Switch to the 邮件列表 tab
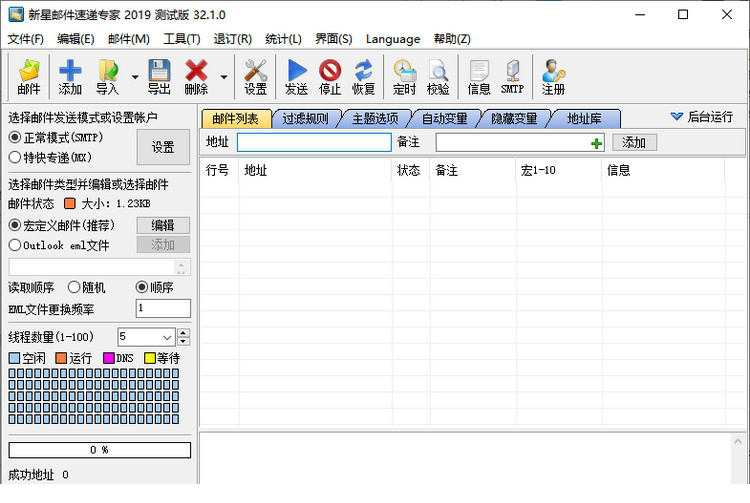750x503 pixels. point(236,119)
